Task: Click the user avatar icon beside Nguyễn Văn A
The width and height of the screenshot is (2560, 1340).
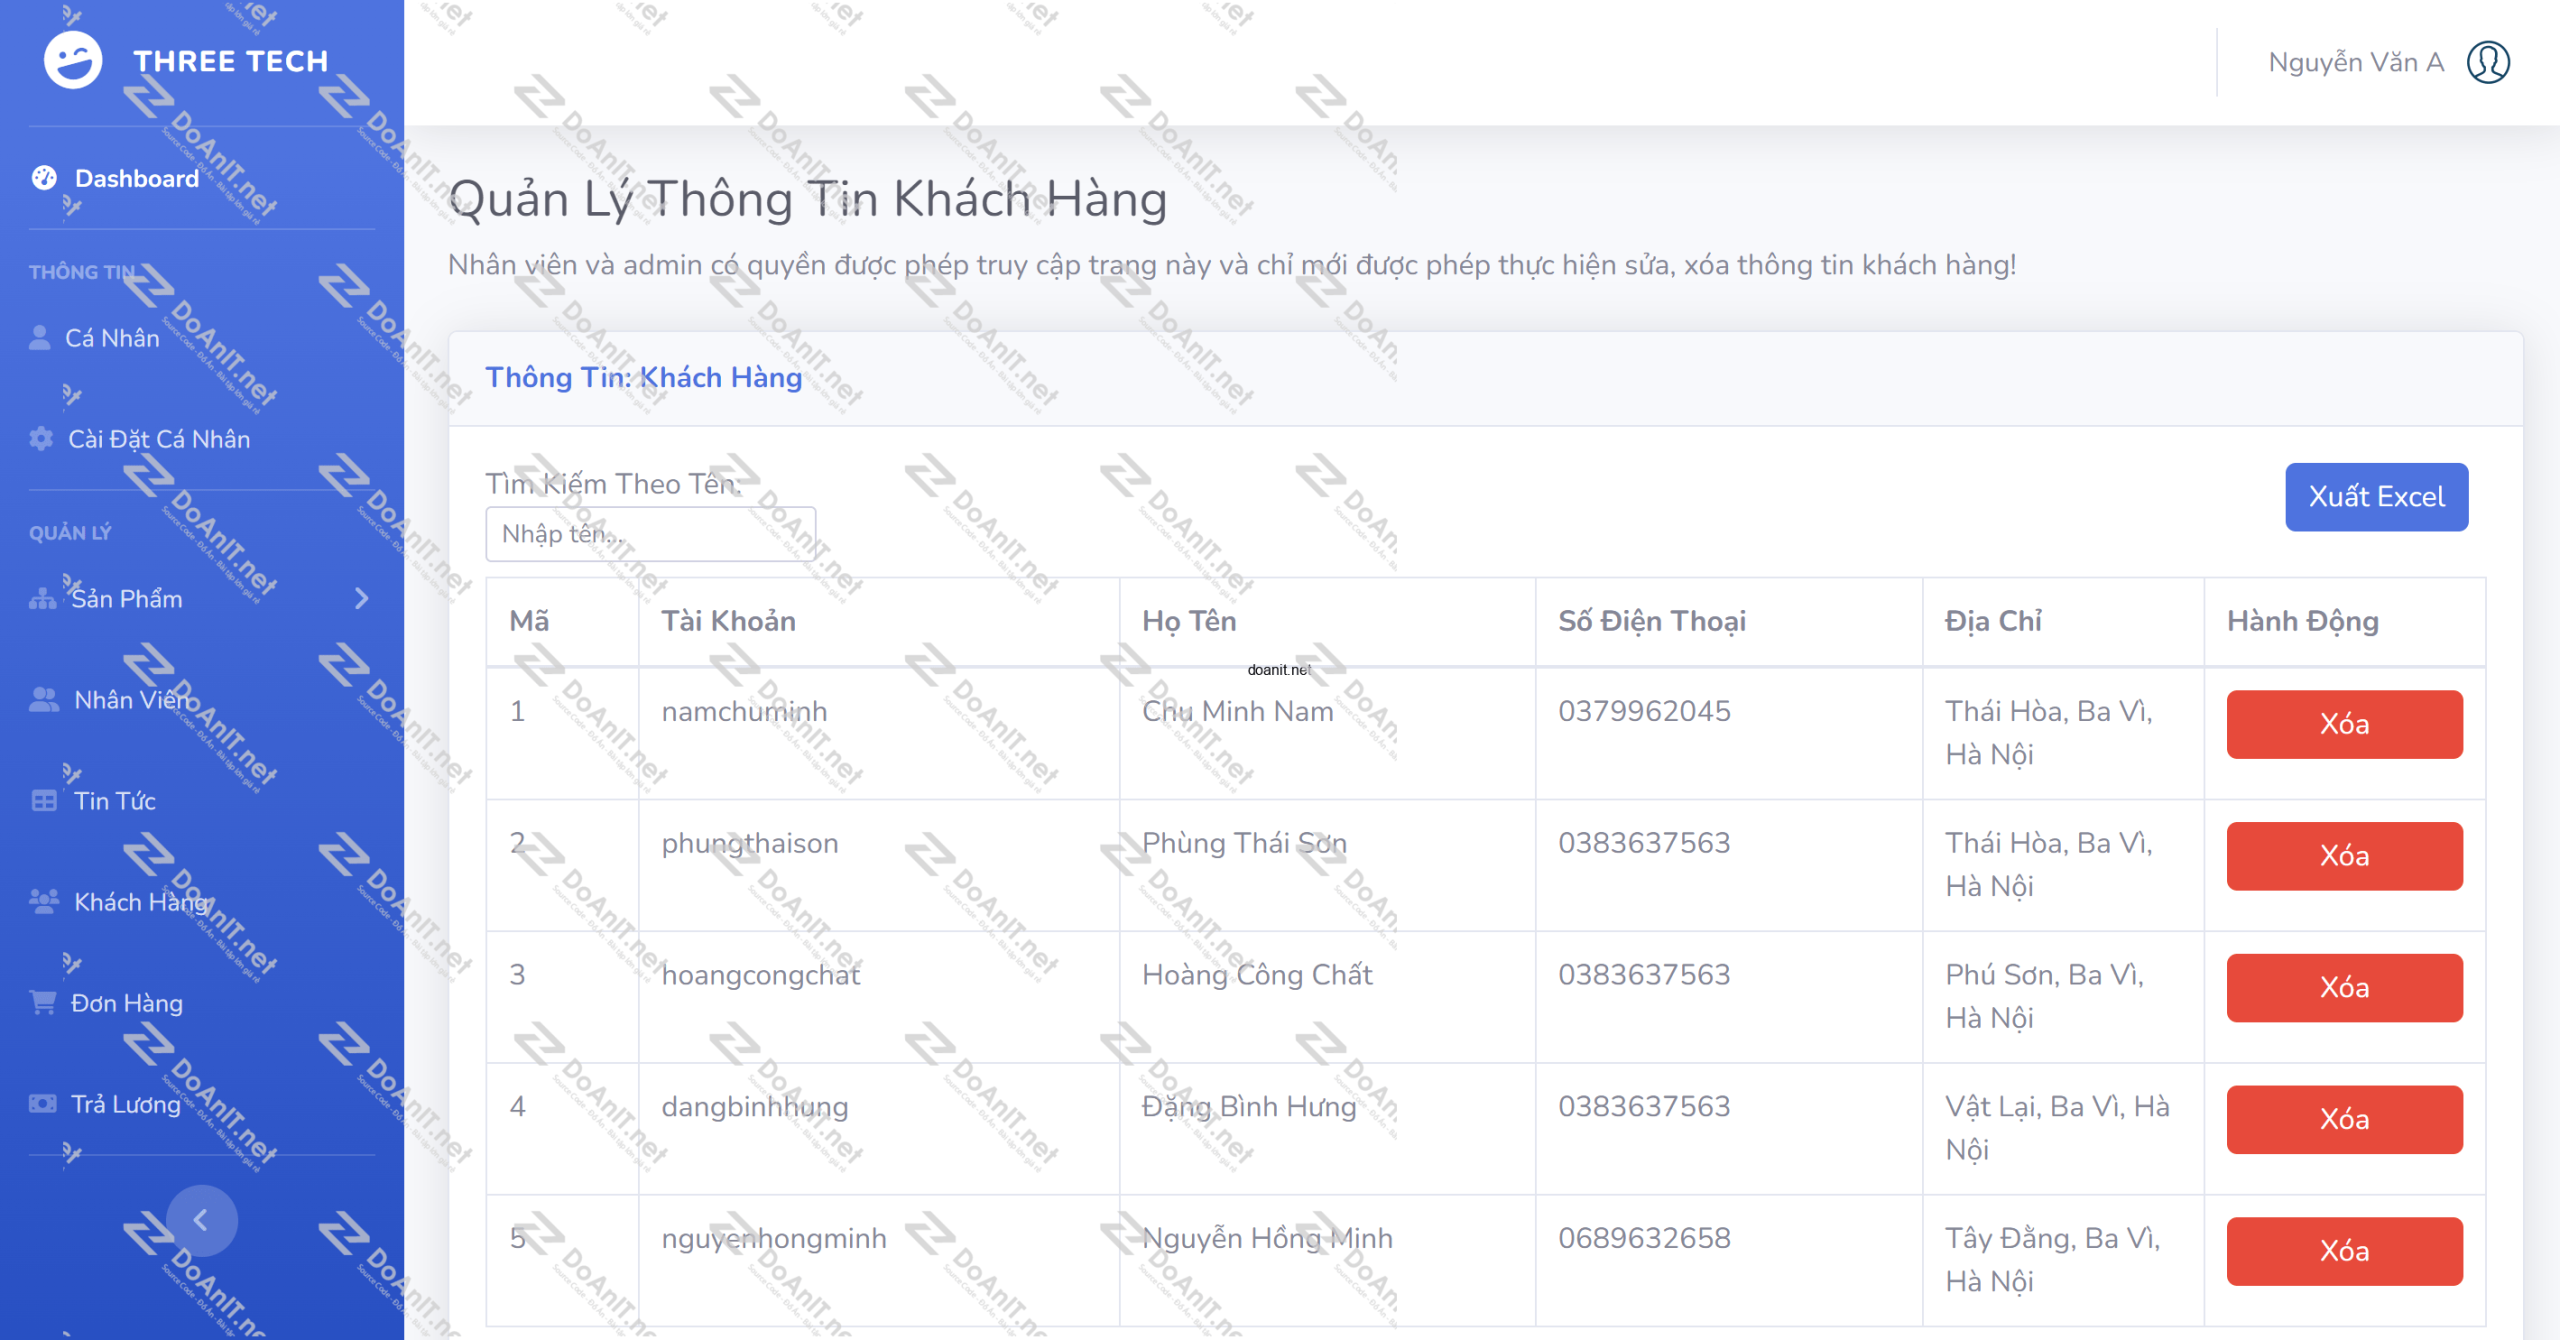Action: coord(2488,62)
